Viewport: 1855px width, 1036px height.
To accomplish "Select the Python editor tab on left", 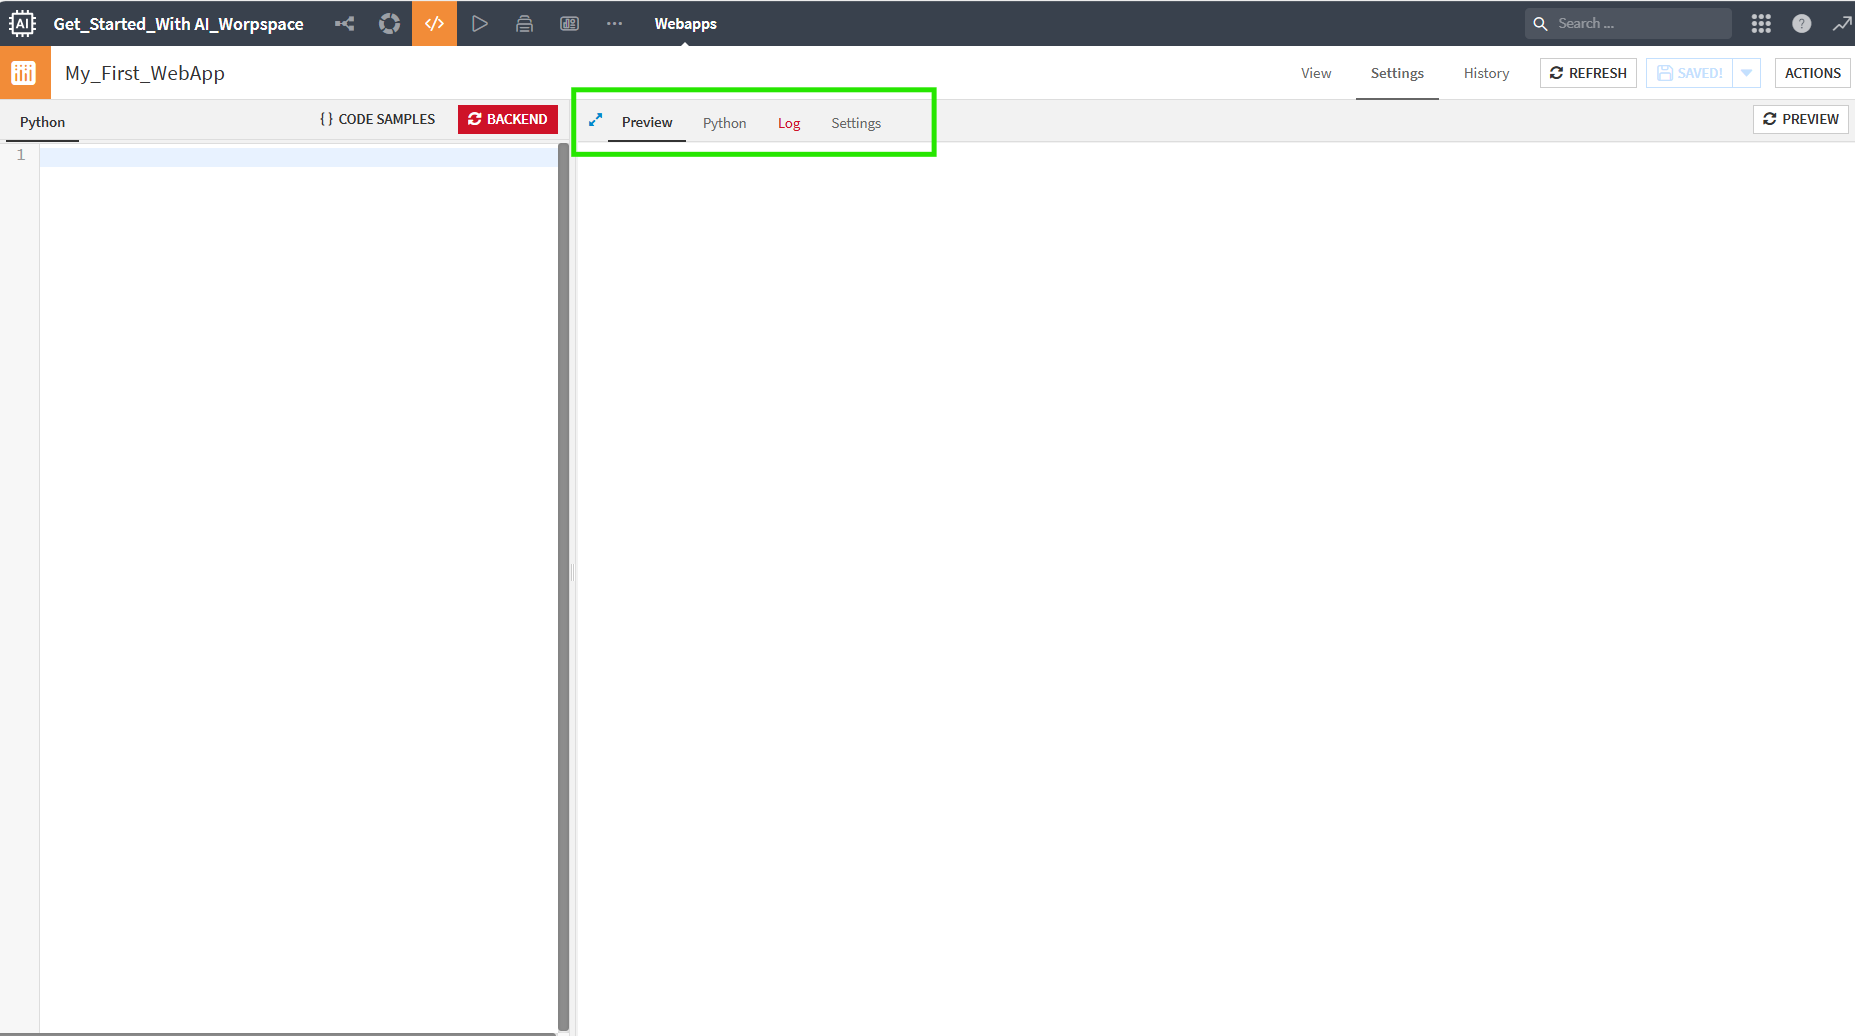I will pos(42,122).
